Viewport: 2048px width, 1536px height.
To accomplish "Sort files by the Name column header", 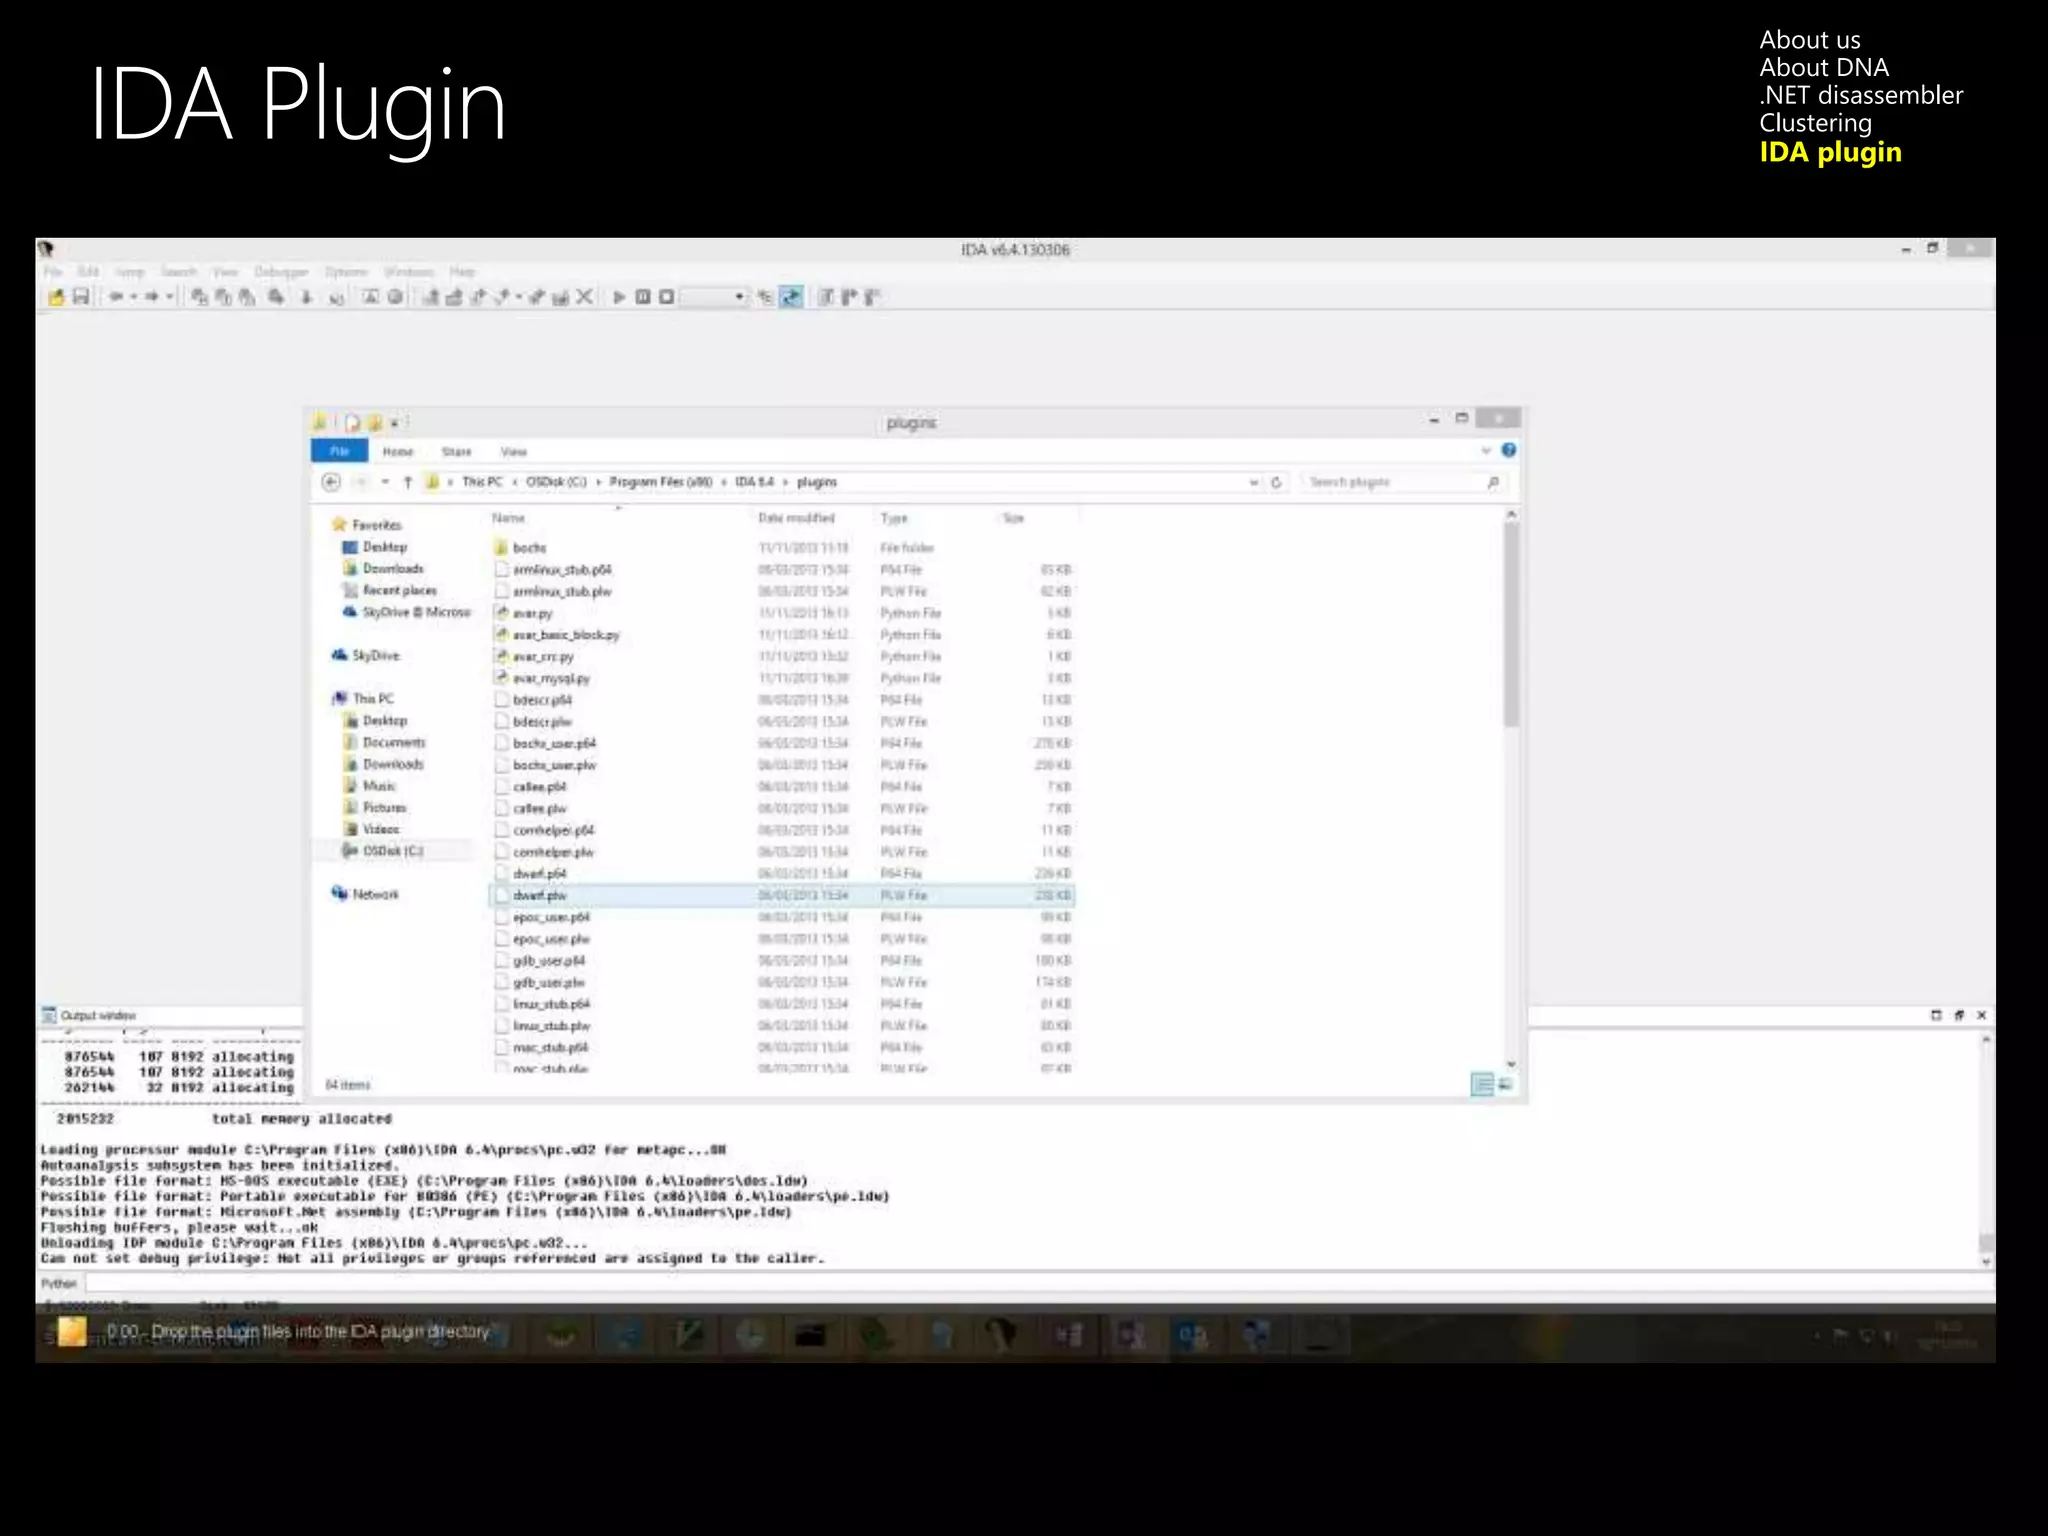I will click(x=509, y=518).
